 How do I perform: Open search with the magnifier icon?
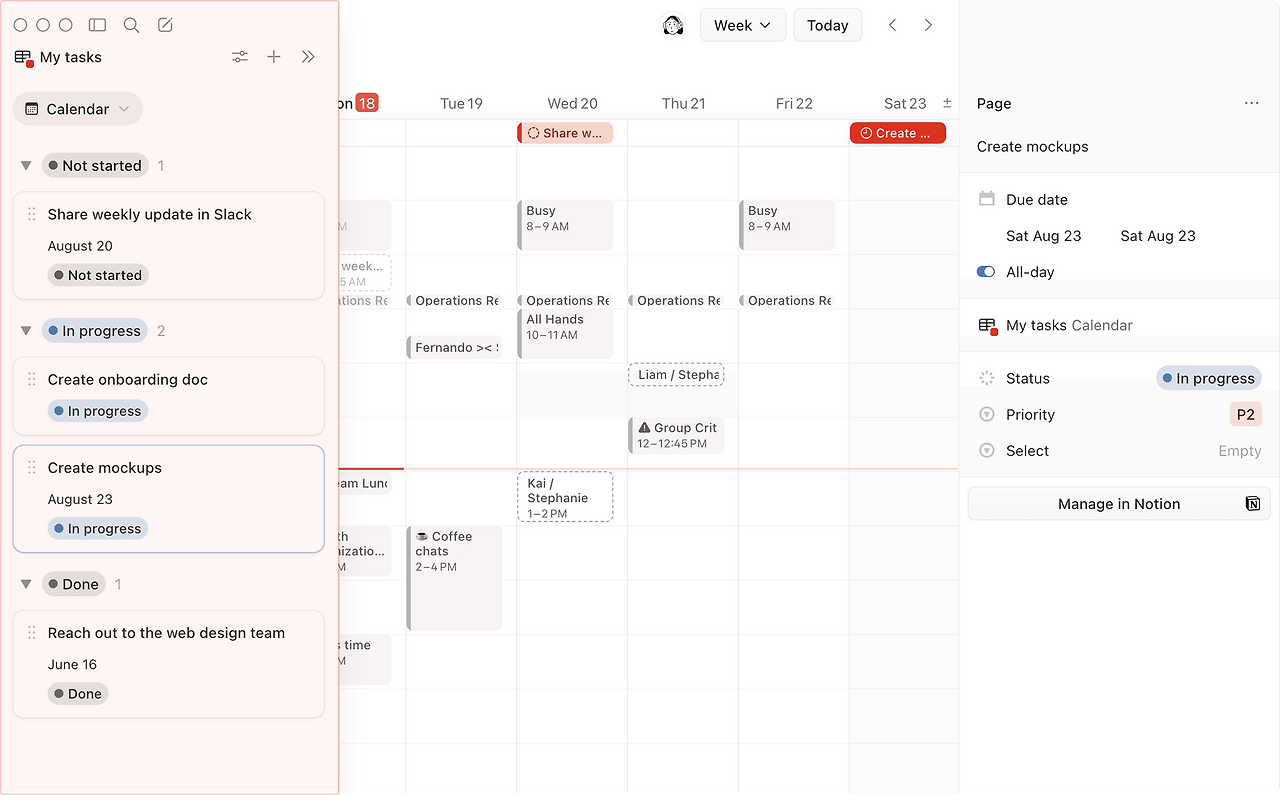(x=131, y=25)
